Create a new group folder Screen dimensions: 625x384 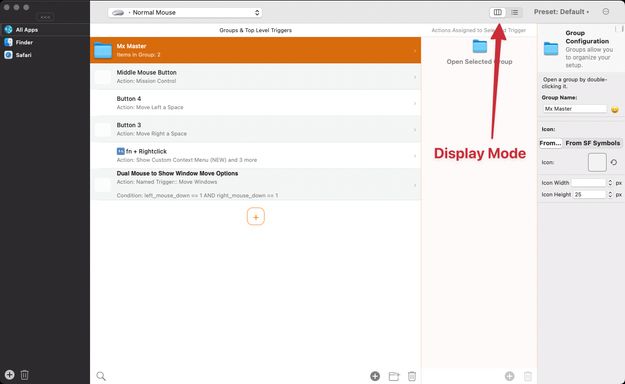[394, 376]
